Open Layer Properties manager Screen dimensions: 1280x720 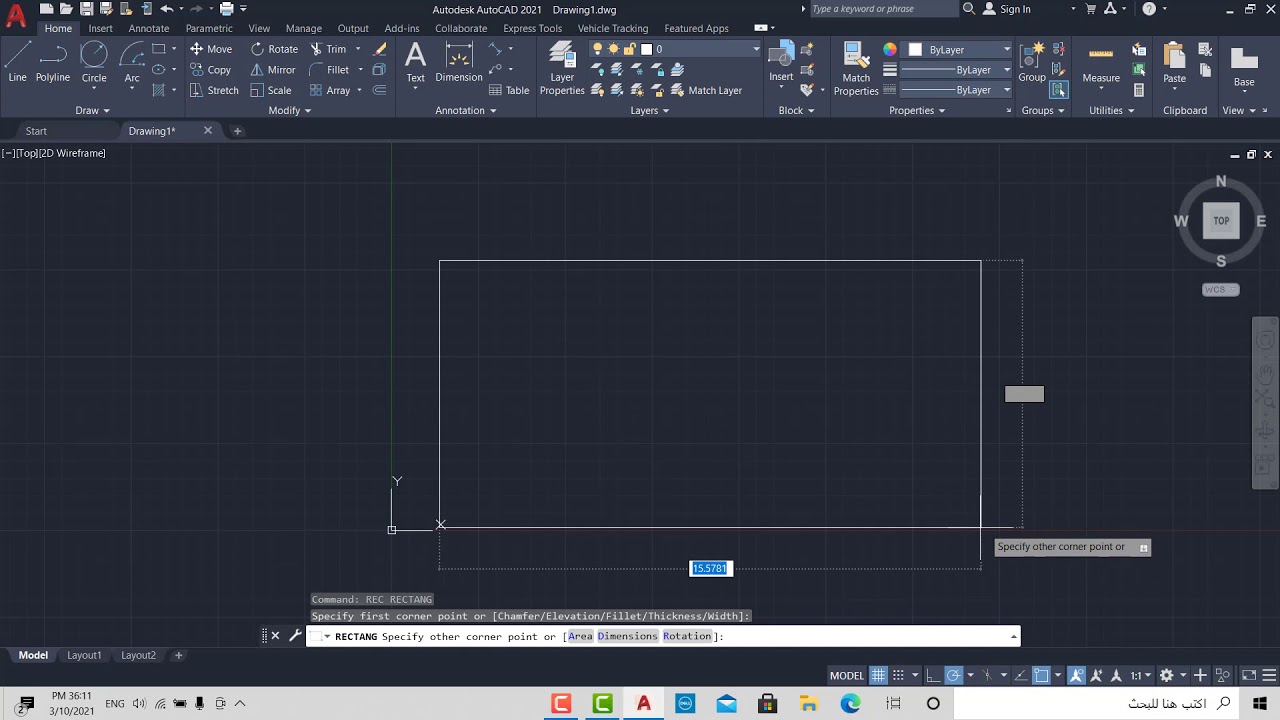[562, 68]
